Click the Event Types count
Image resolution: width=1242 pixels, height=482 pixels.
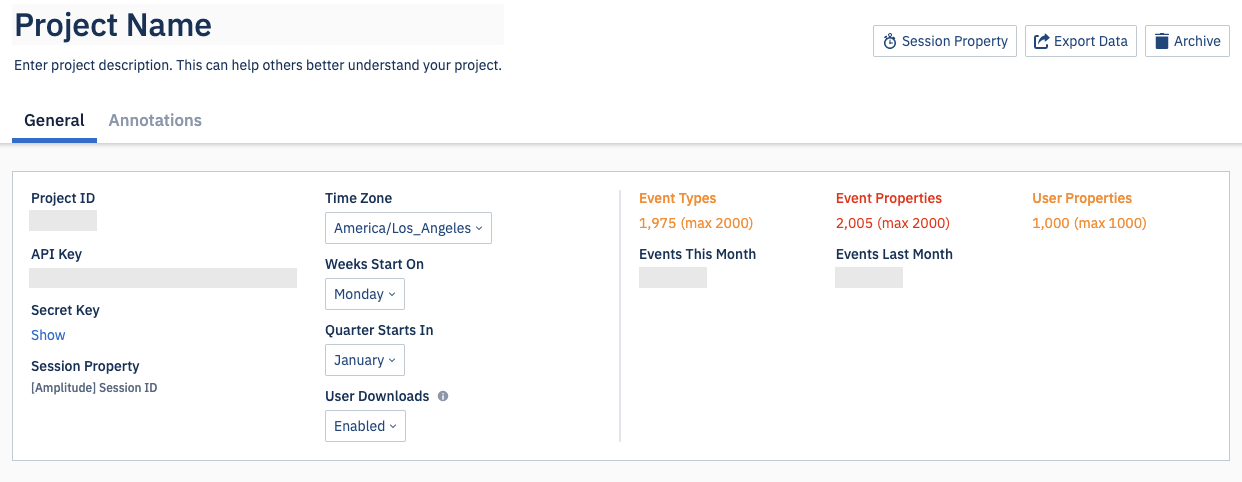coord(695,223)
